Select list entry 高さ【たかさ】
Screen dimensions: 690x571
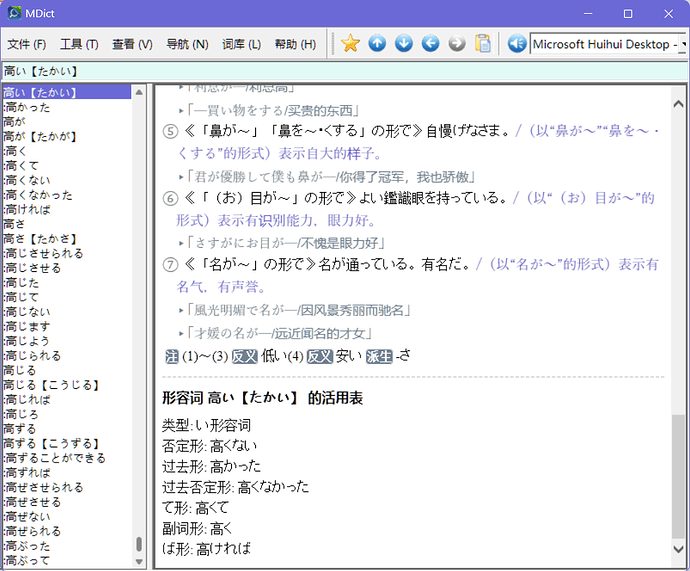tap(40, 238)
